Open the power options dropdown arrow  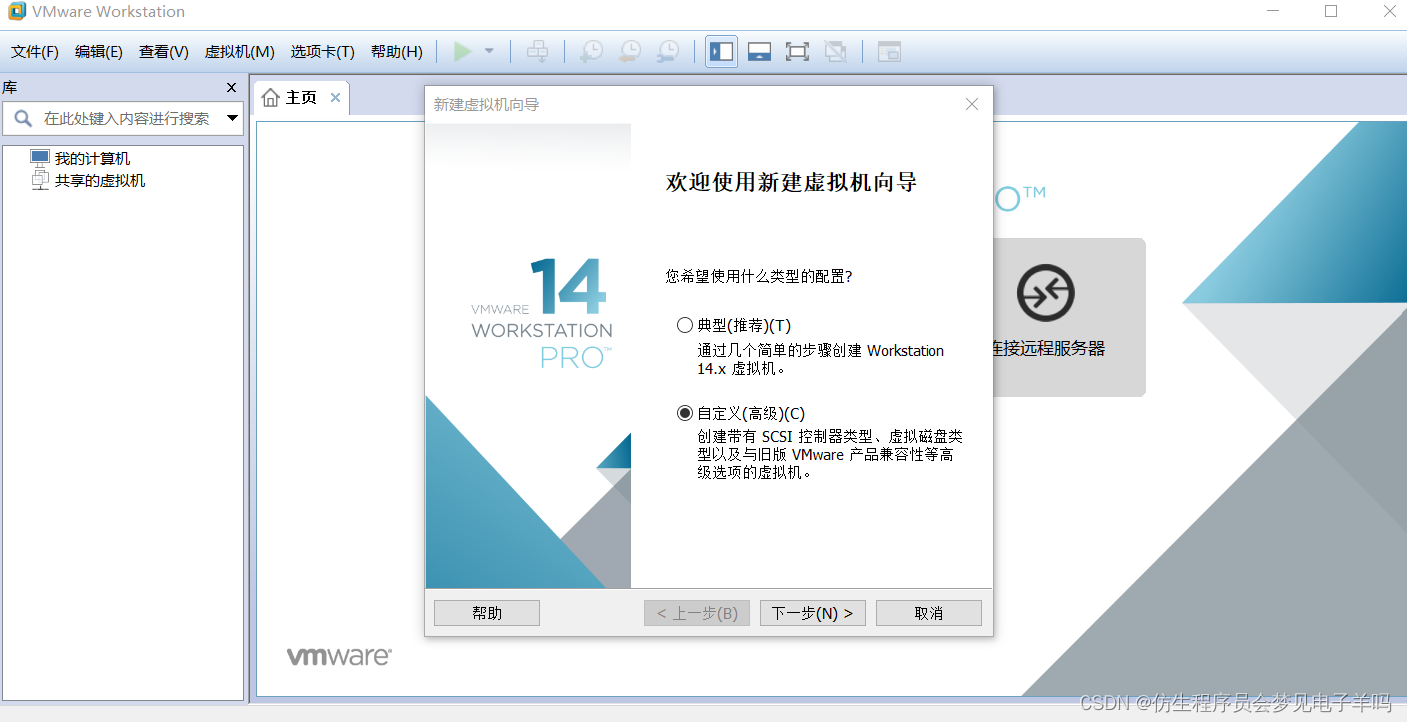coord(489,51)
